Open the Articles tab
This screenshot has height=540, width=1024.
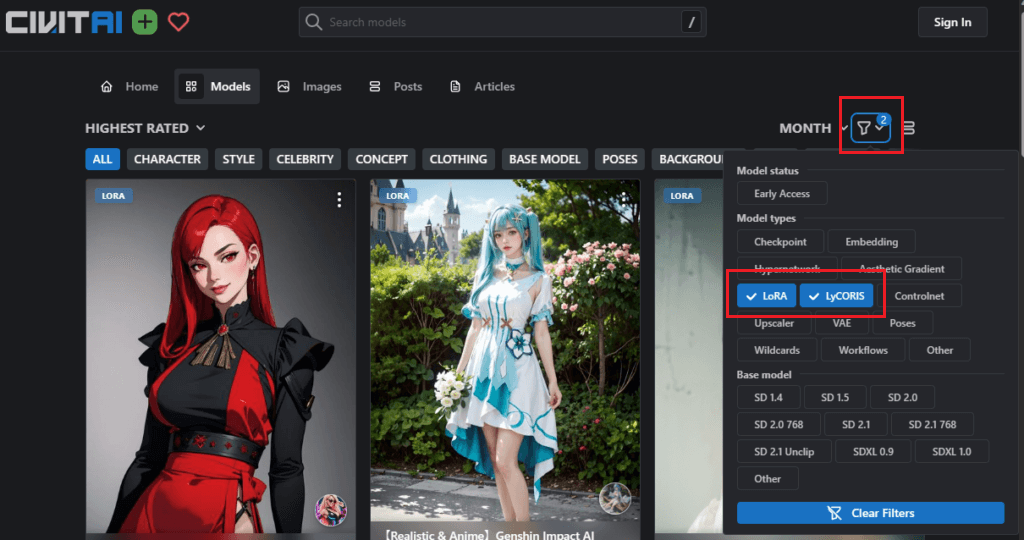click(483, 86)
